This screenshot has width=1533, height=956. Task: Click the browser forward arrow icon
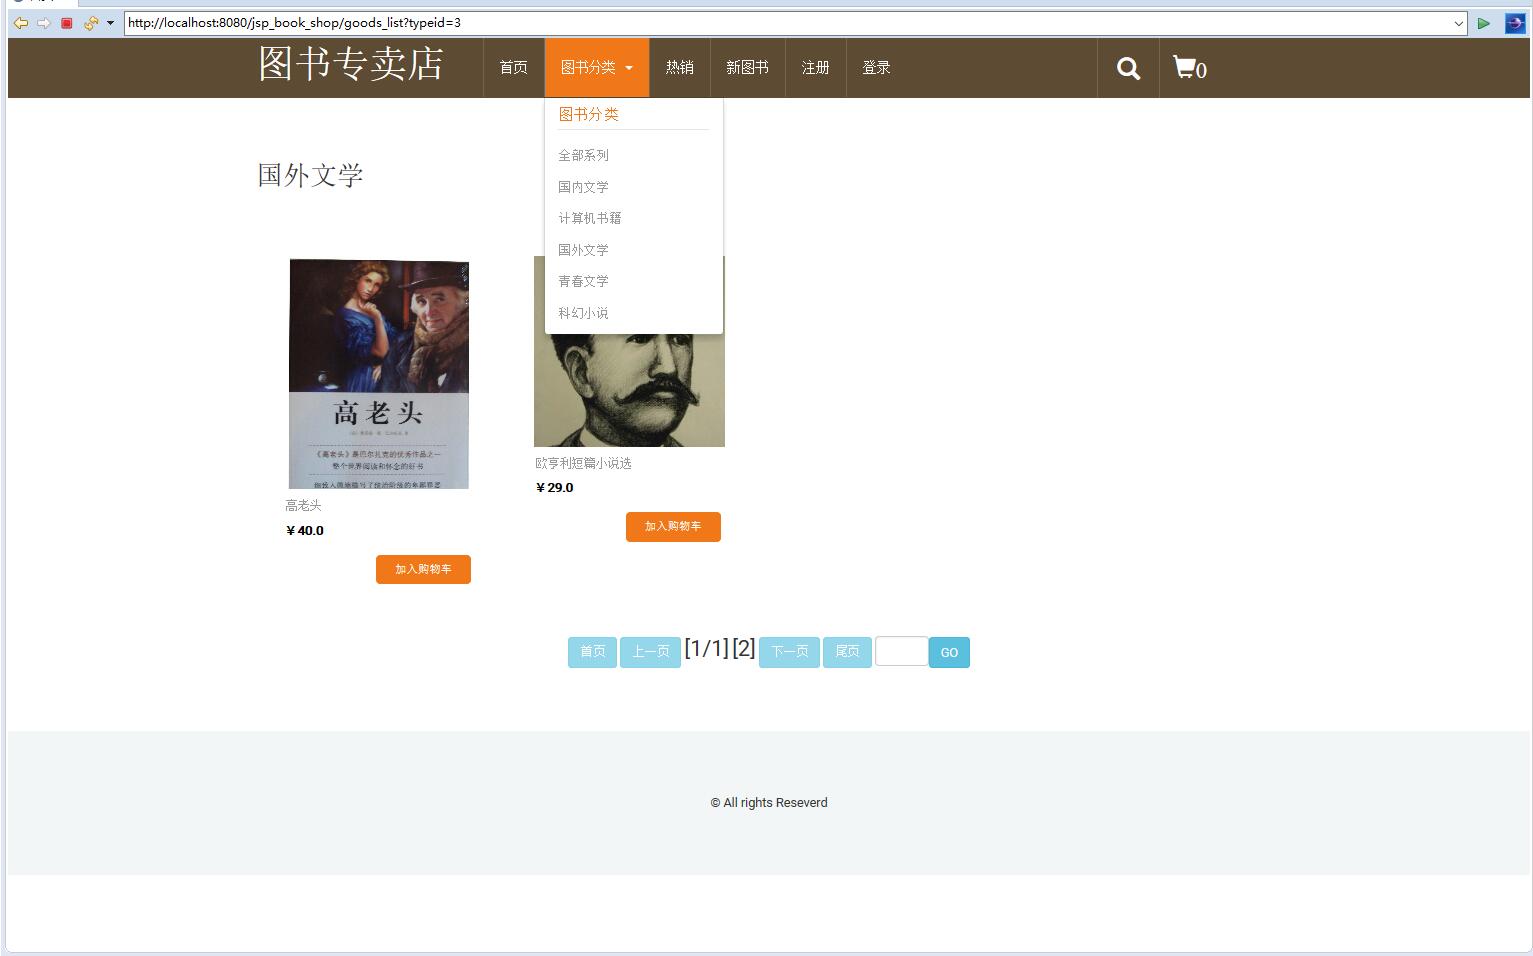[43, 22]
